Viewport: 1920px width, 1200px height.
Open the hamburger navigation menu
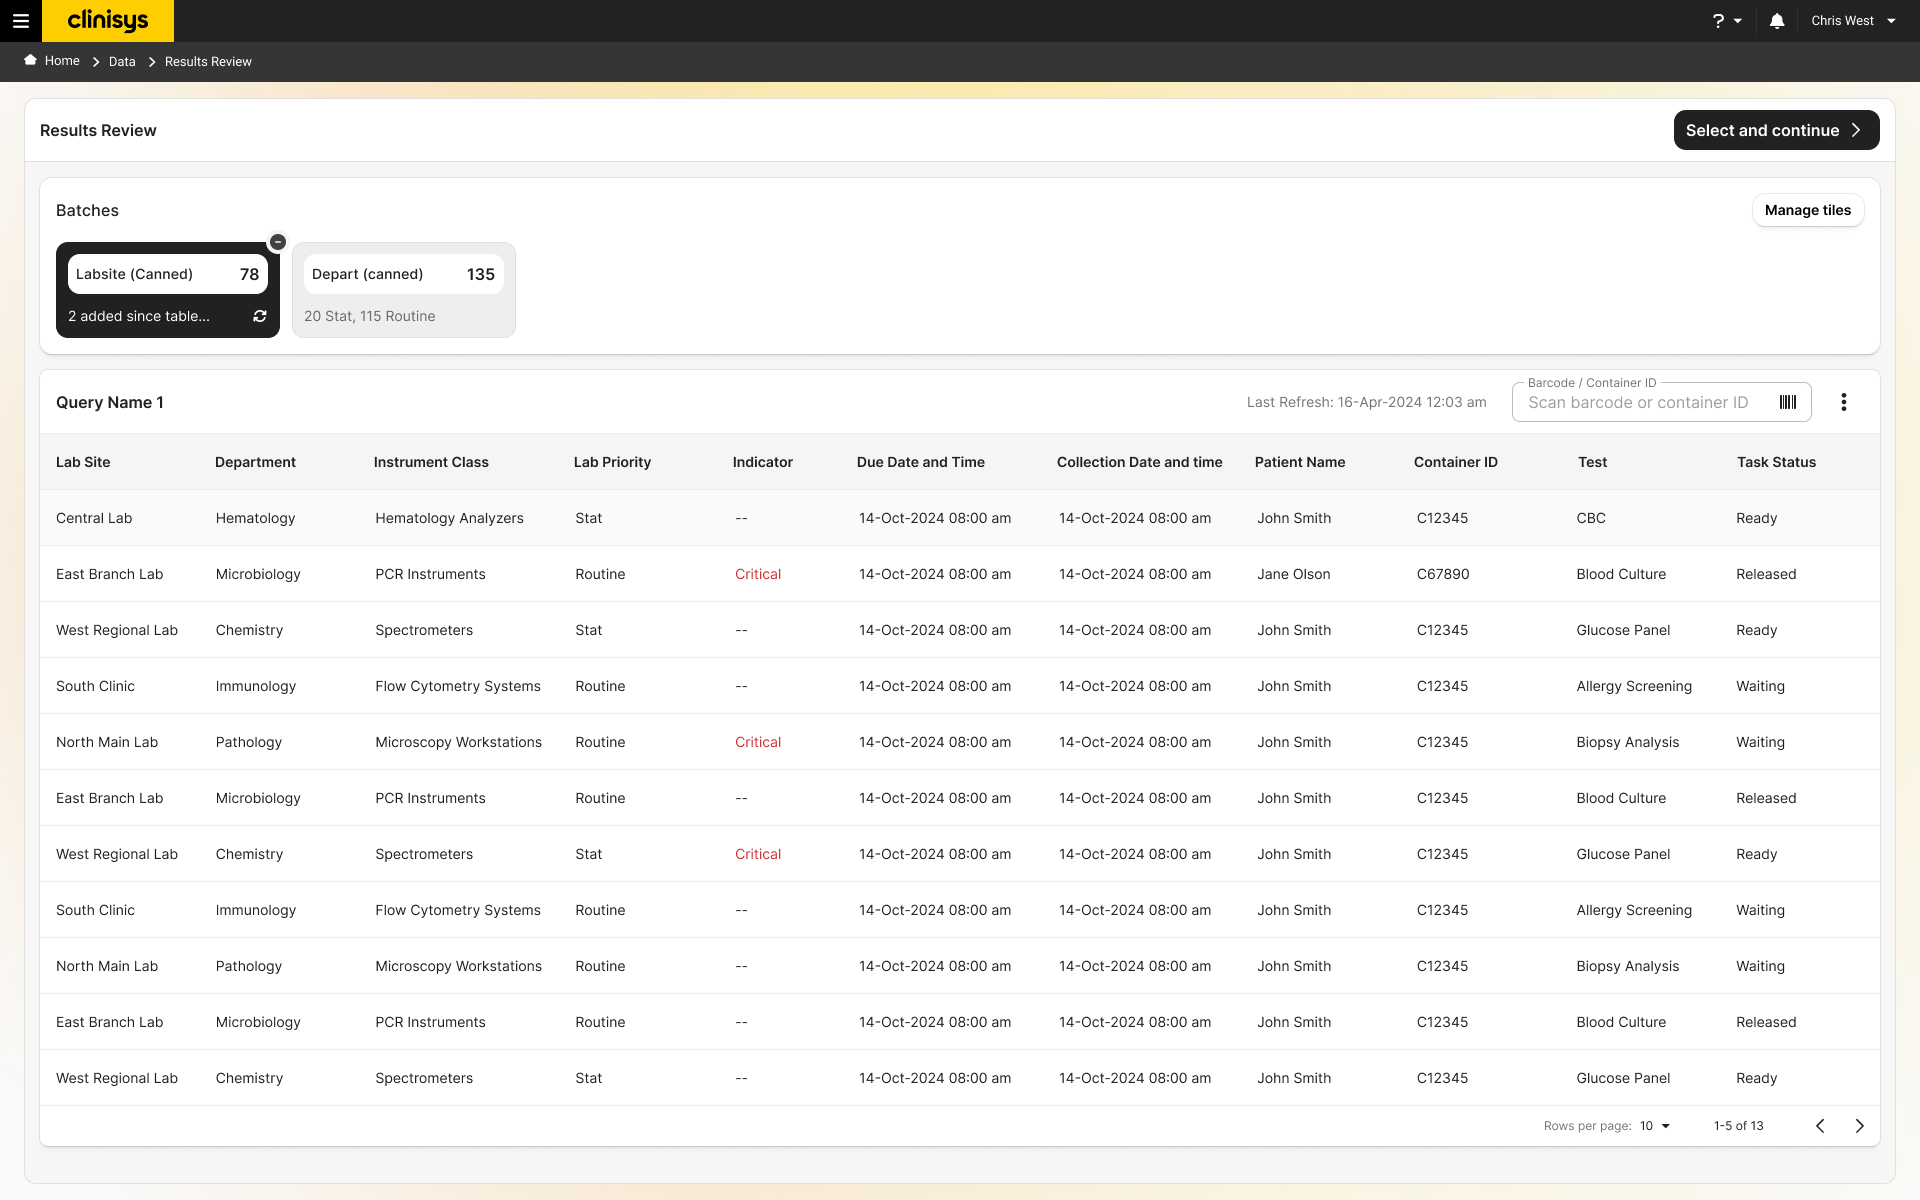(21, 21)
